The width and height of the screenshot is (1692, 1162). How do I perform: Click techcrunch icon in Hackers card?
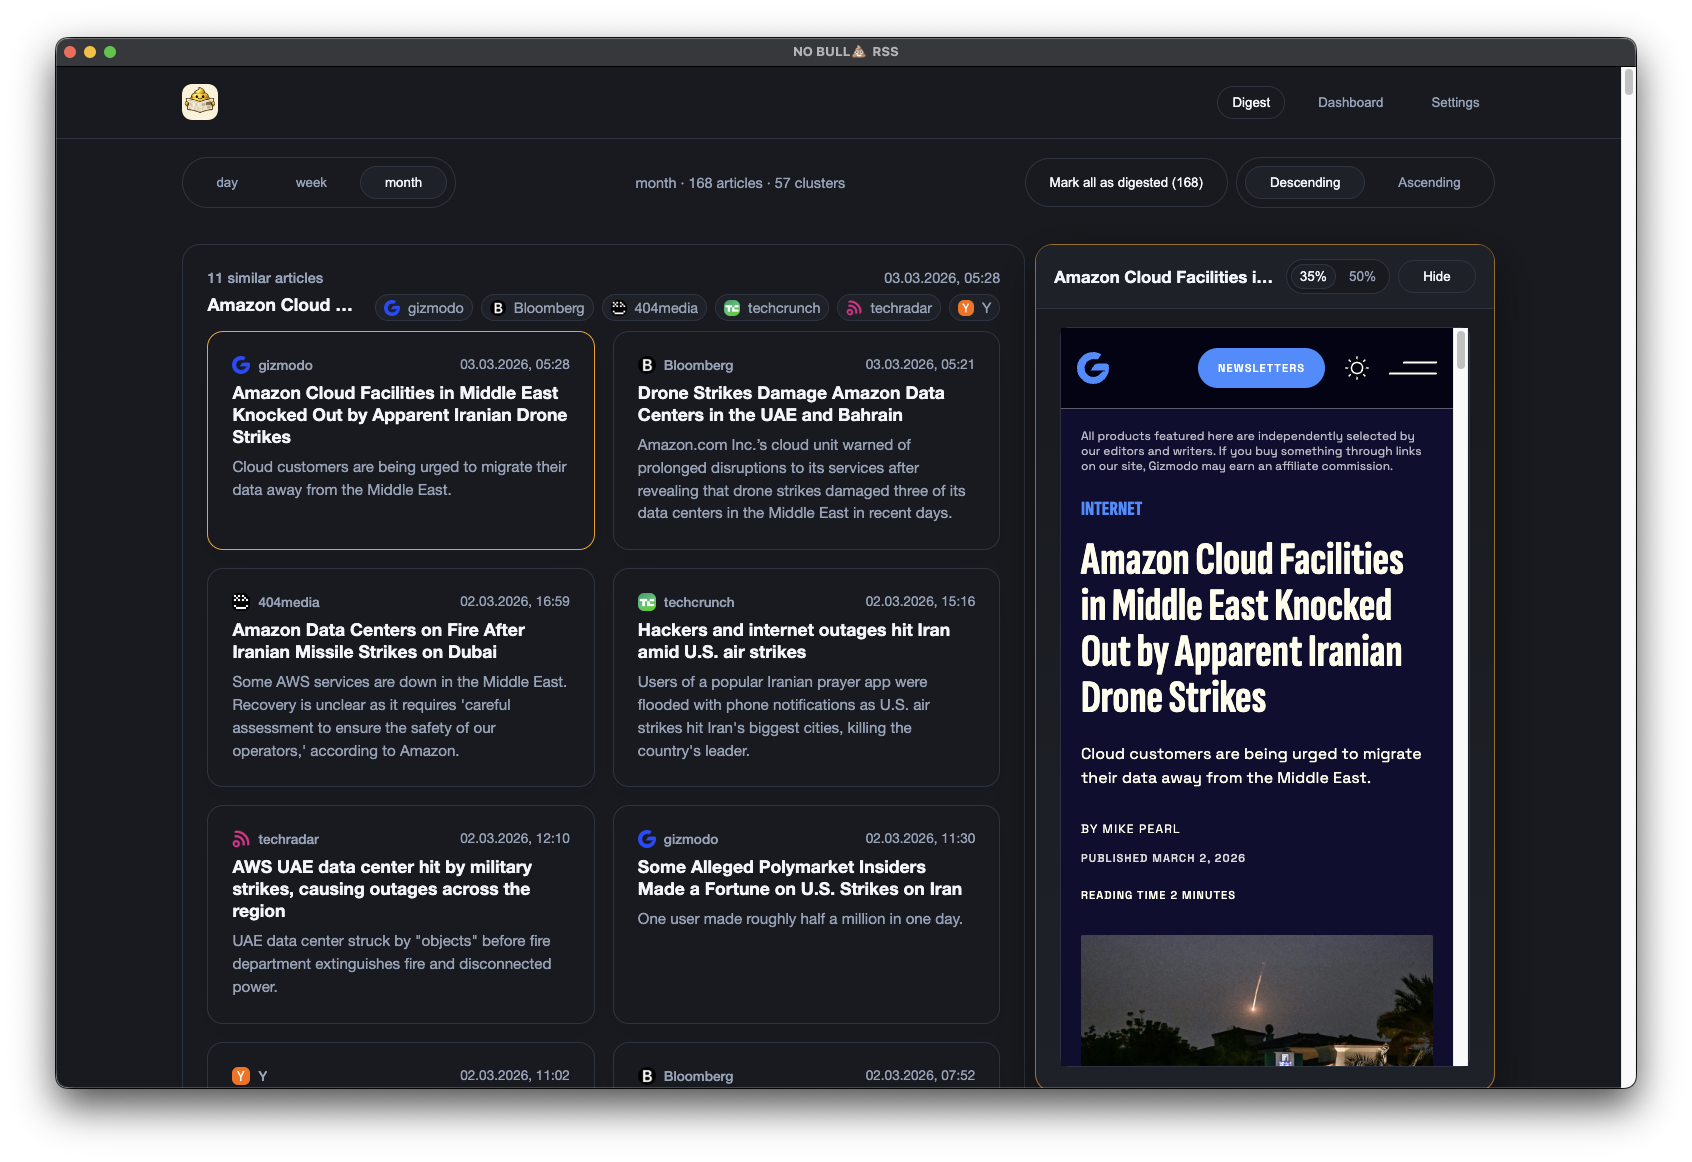[647, 602]
